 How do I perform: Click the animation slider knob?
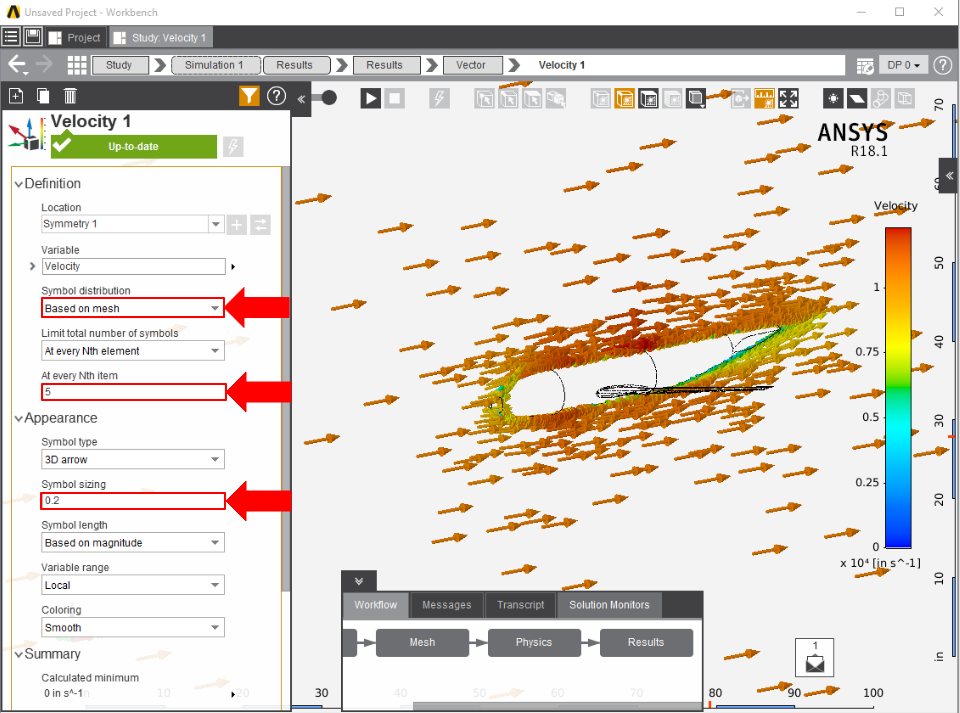[329, 97]
